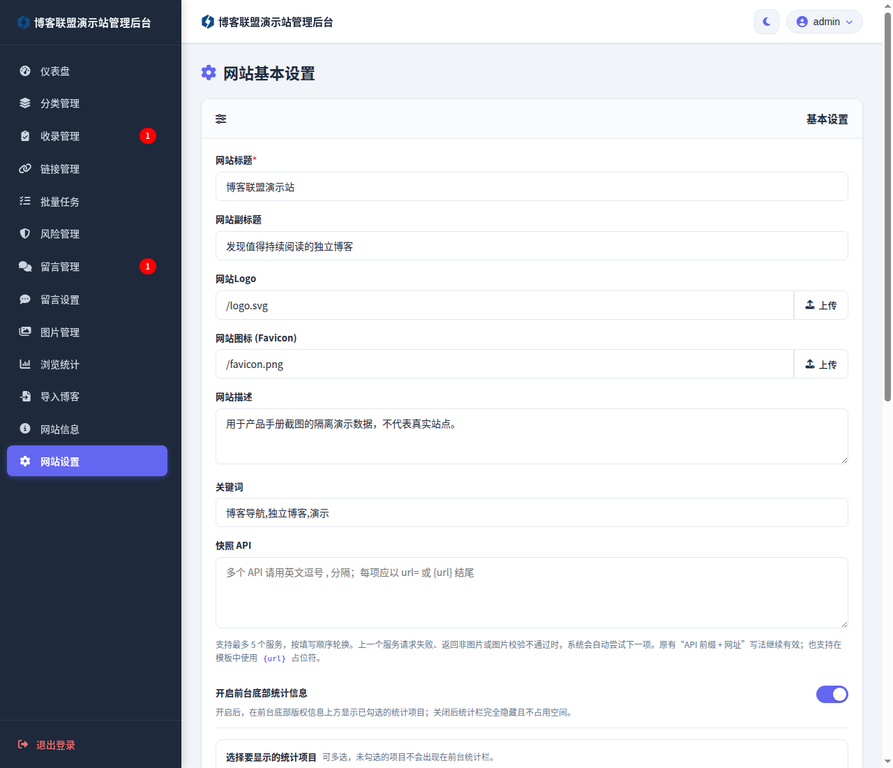Click the gear icon beside 网站基本设置 heading
This screenshot has width=893, height=768.
pyautogui.click(x=208, y=73)
